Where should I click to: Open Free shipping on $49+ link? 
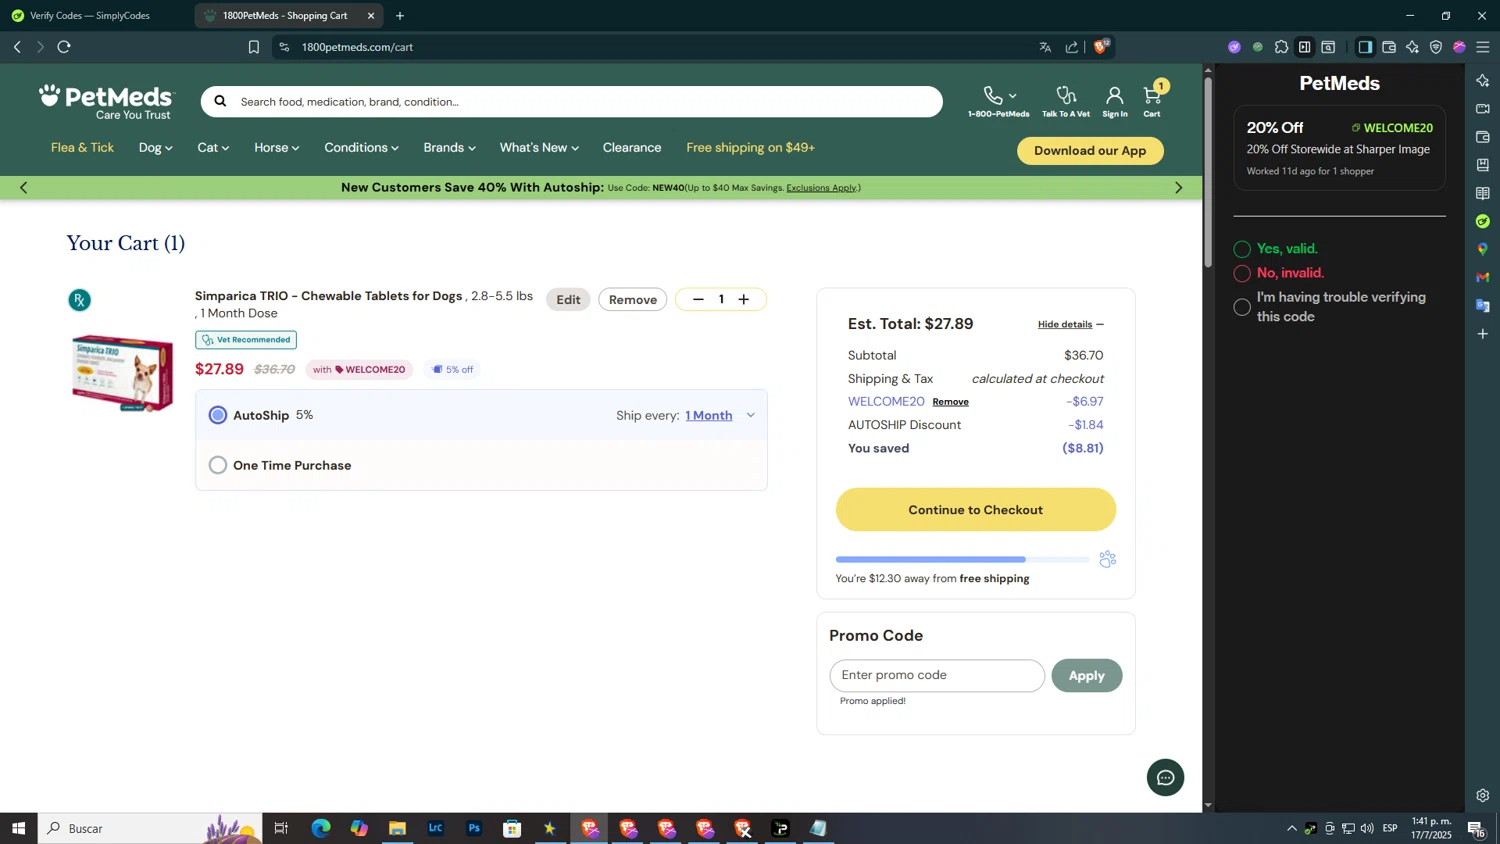tap(750, 148)
